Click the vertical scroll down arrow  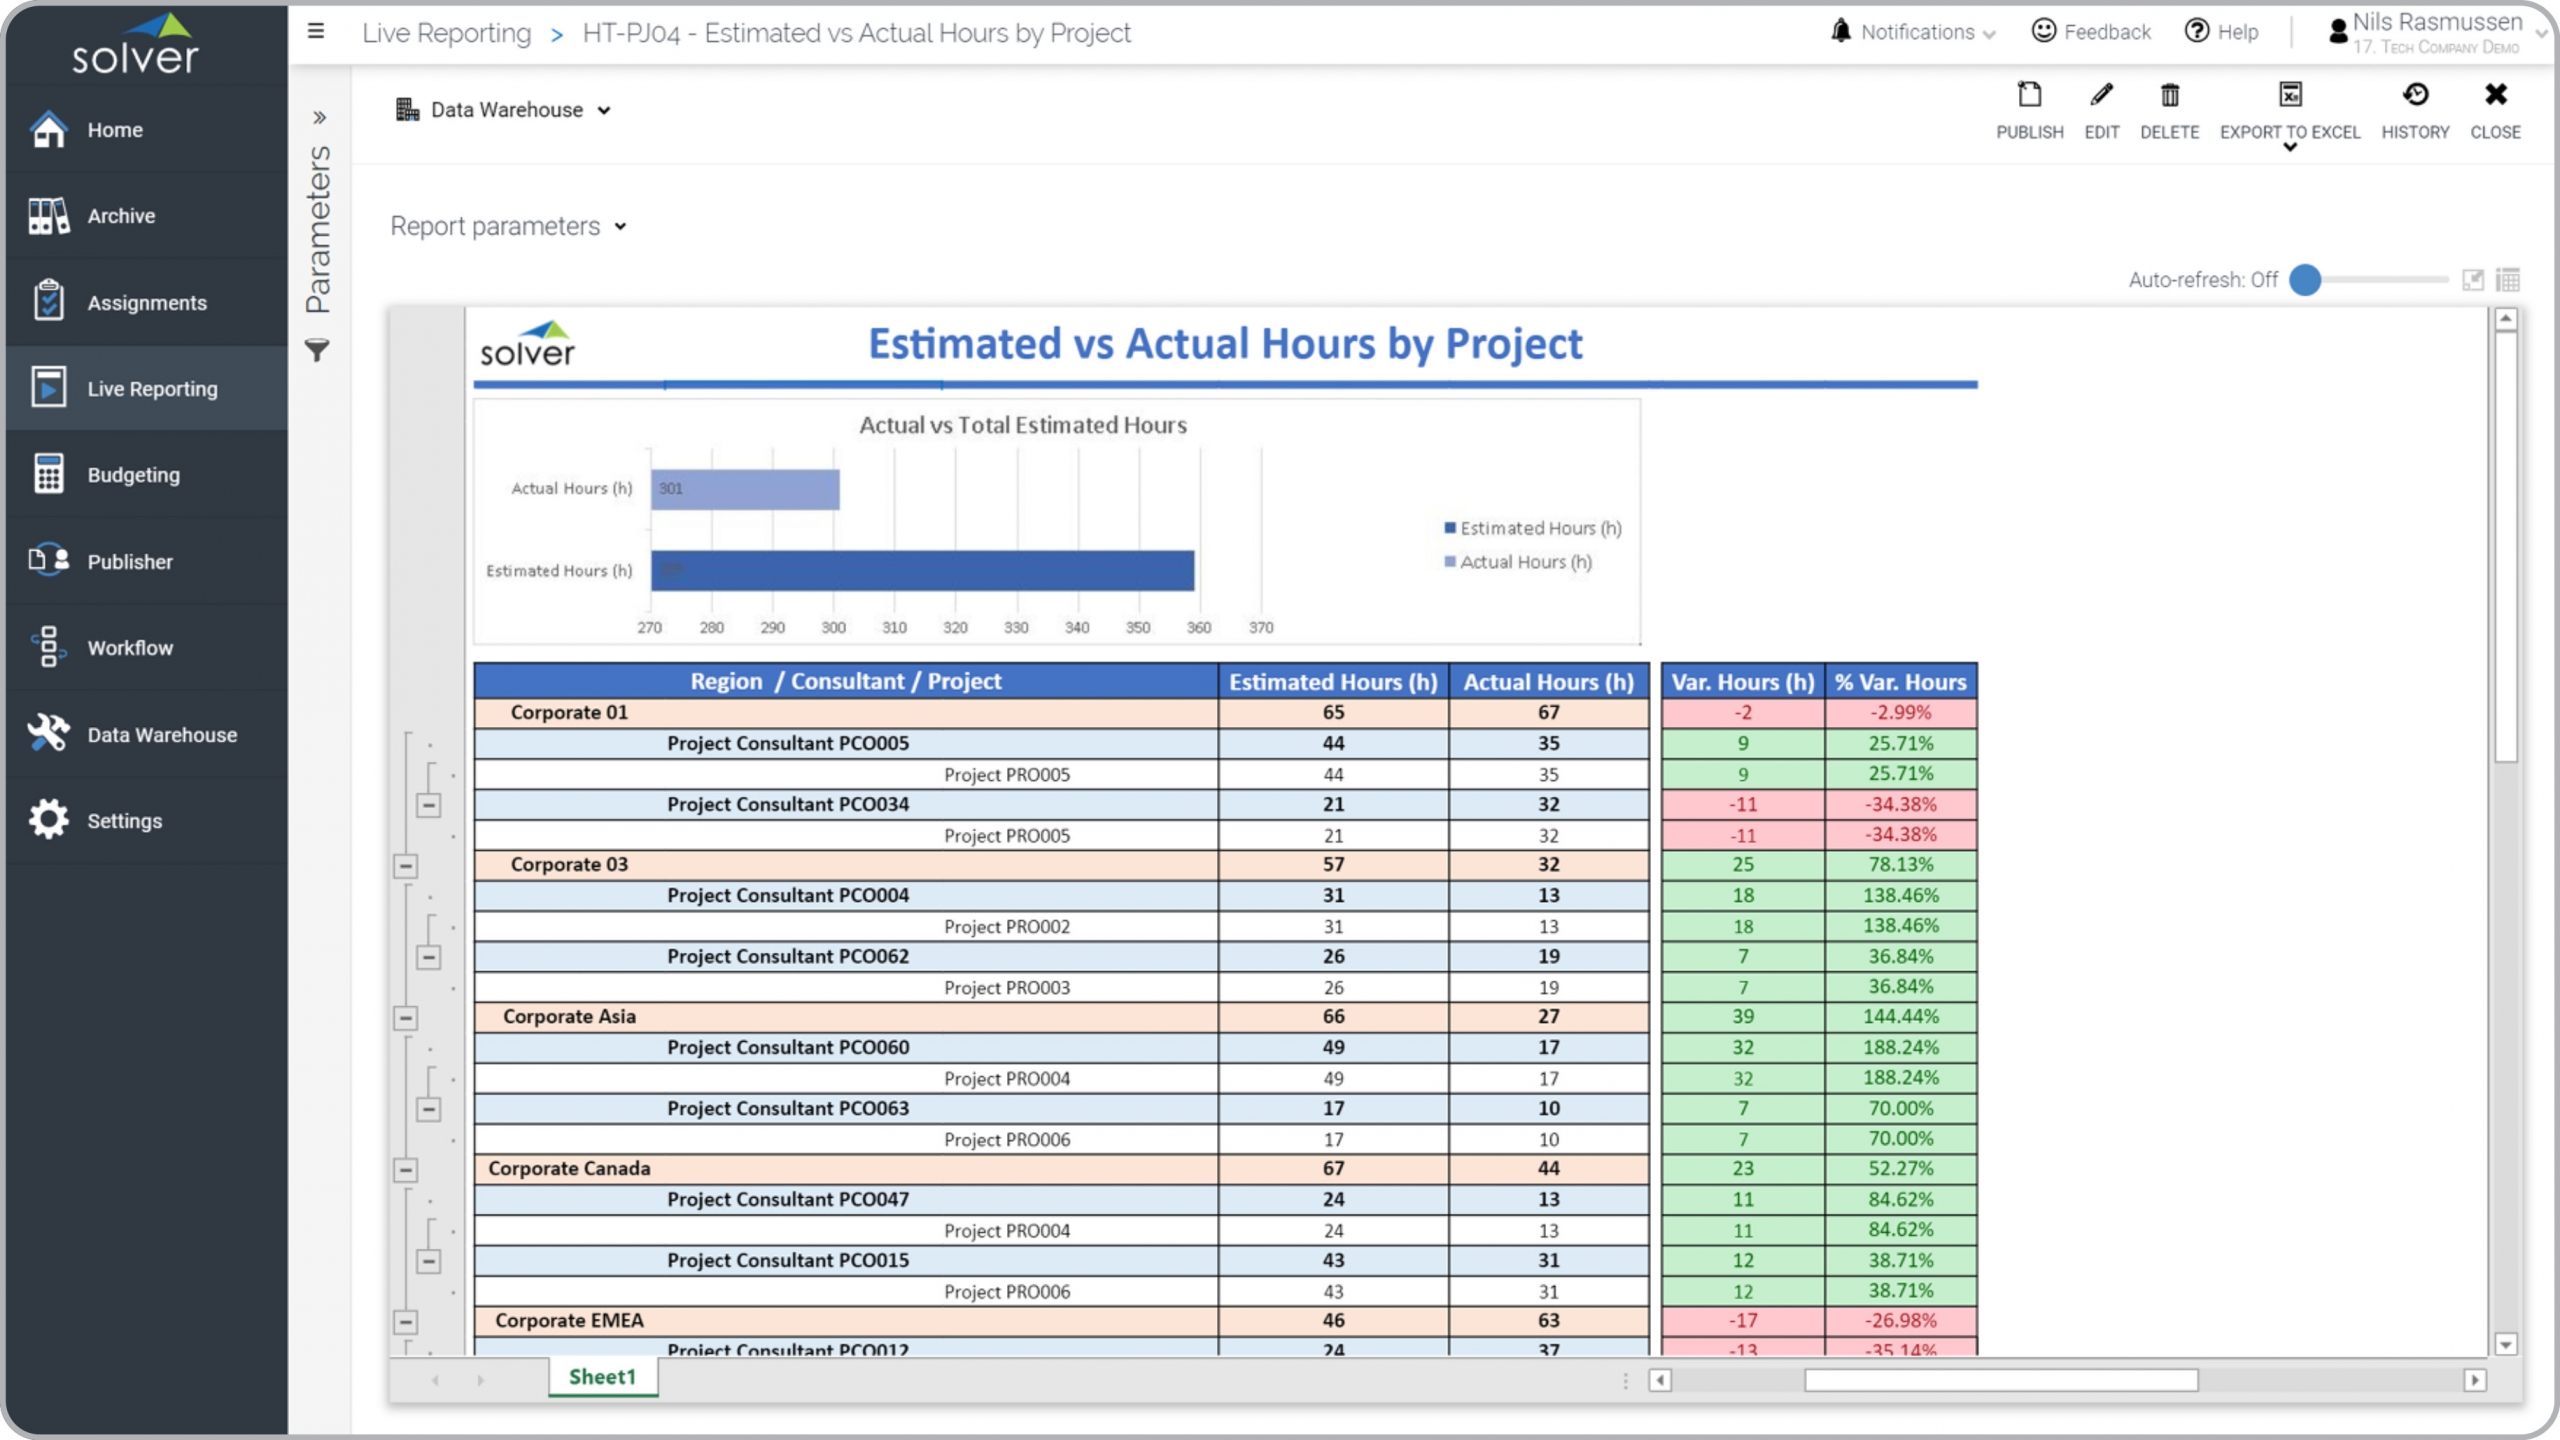(x=2505, y=1345)
